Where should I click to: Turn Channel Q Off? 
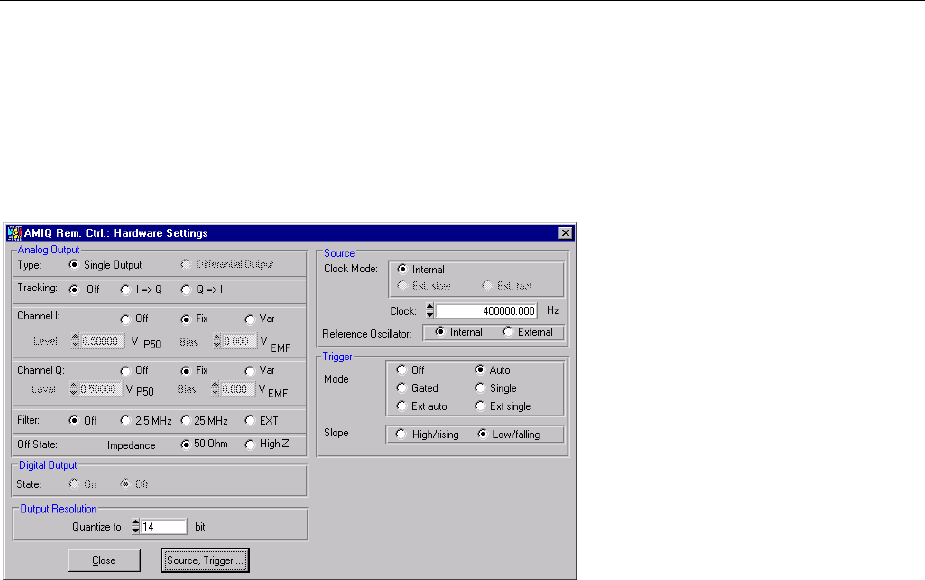(x=126, y=371)
